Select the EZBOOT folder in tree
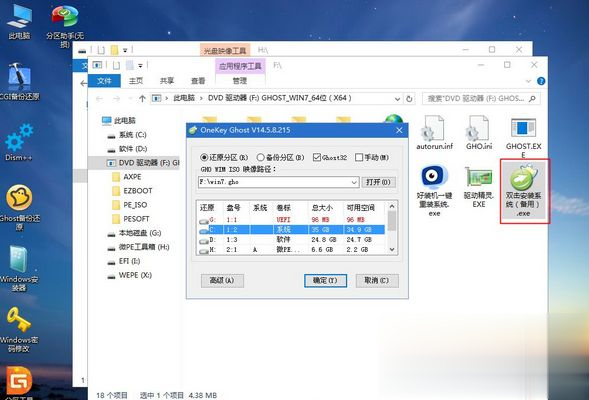Screen dimensions: 589x400 tap(132, 191)
